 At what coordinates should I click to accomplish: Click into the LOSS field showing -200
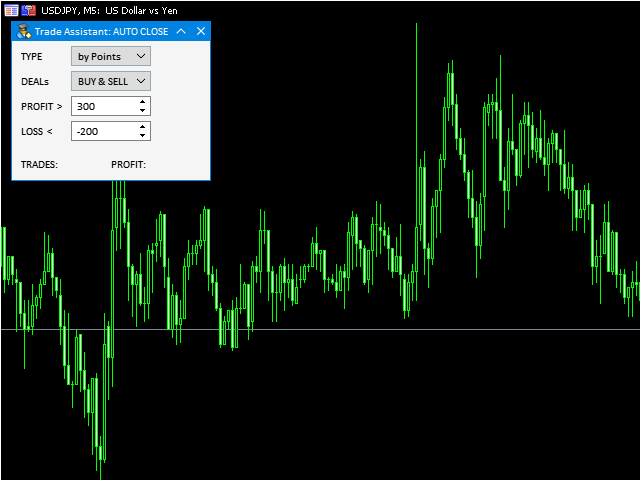pyautogui.click(x=103, y=131)
